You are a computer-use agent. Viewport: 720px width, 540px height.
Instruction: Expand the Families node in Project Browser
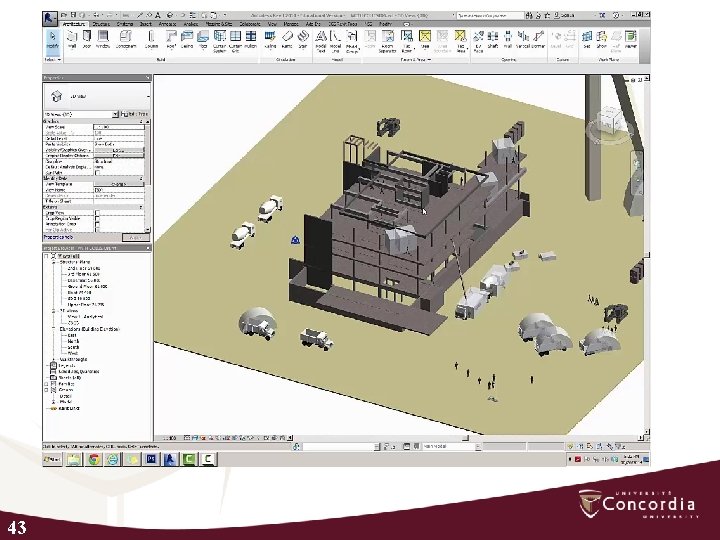(x=46, y=384)
